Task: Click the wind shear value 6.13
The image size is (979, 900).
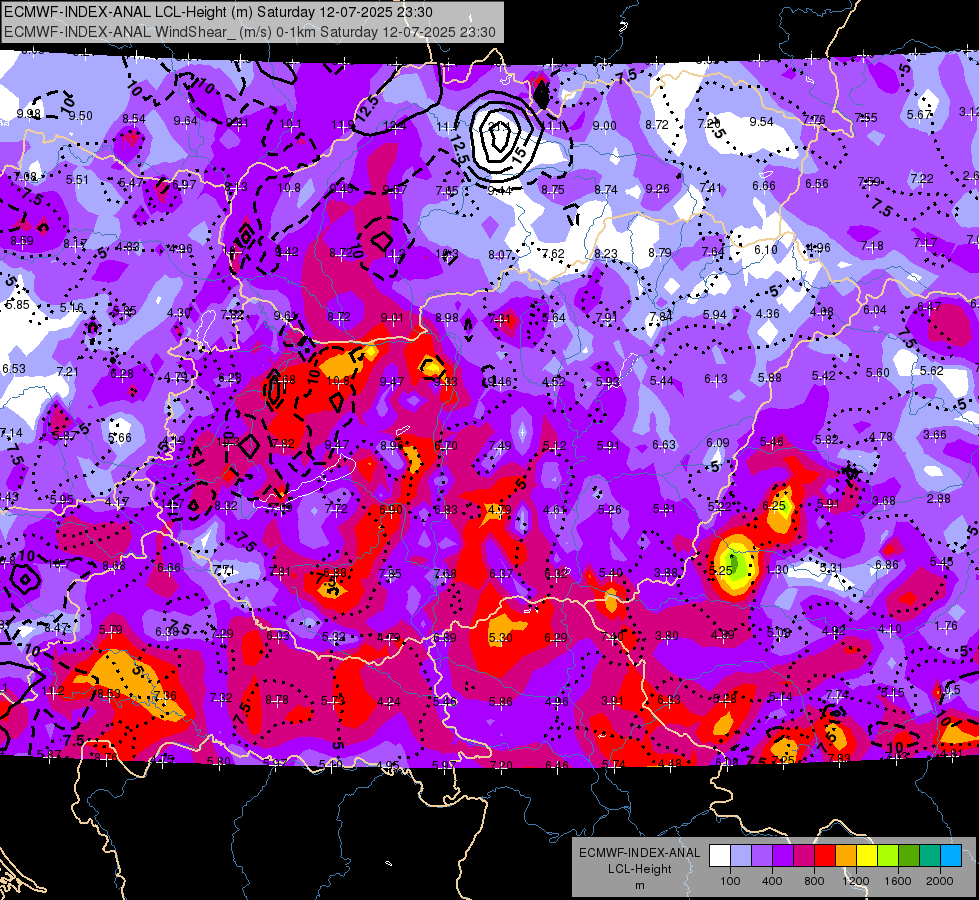Action: (x=716, y=378)
